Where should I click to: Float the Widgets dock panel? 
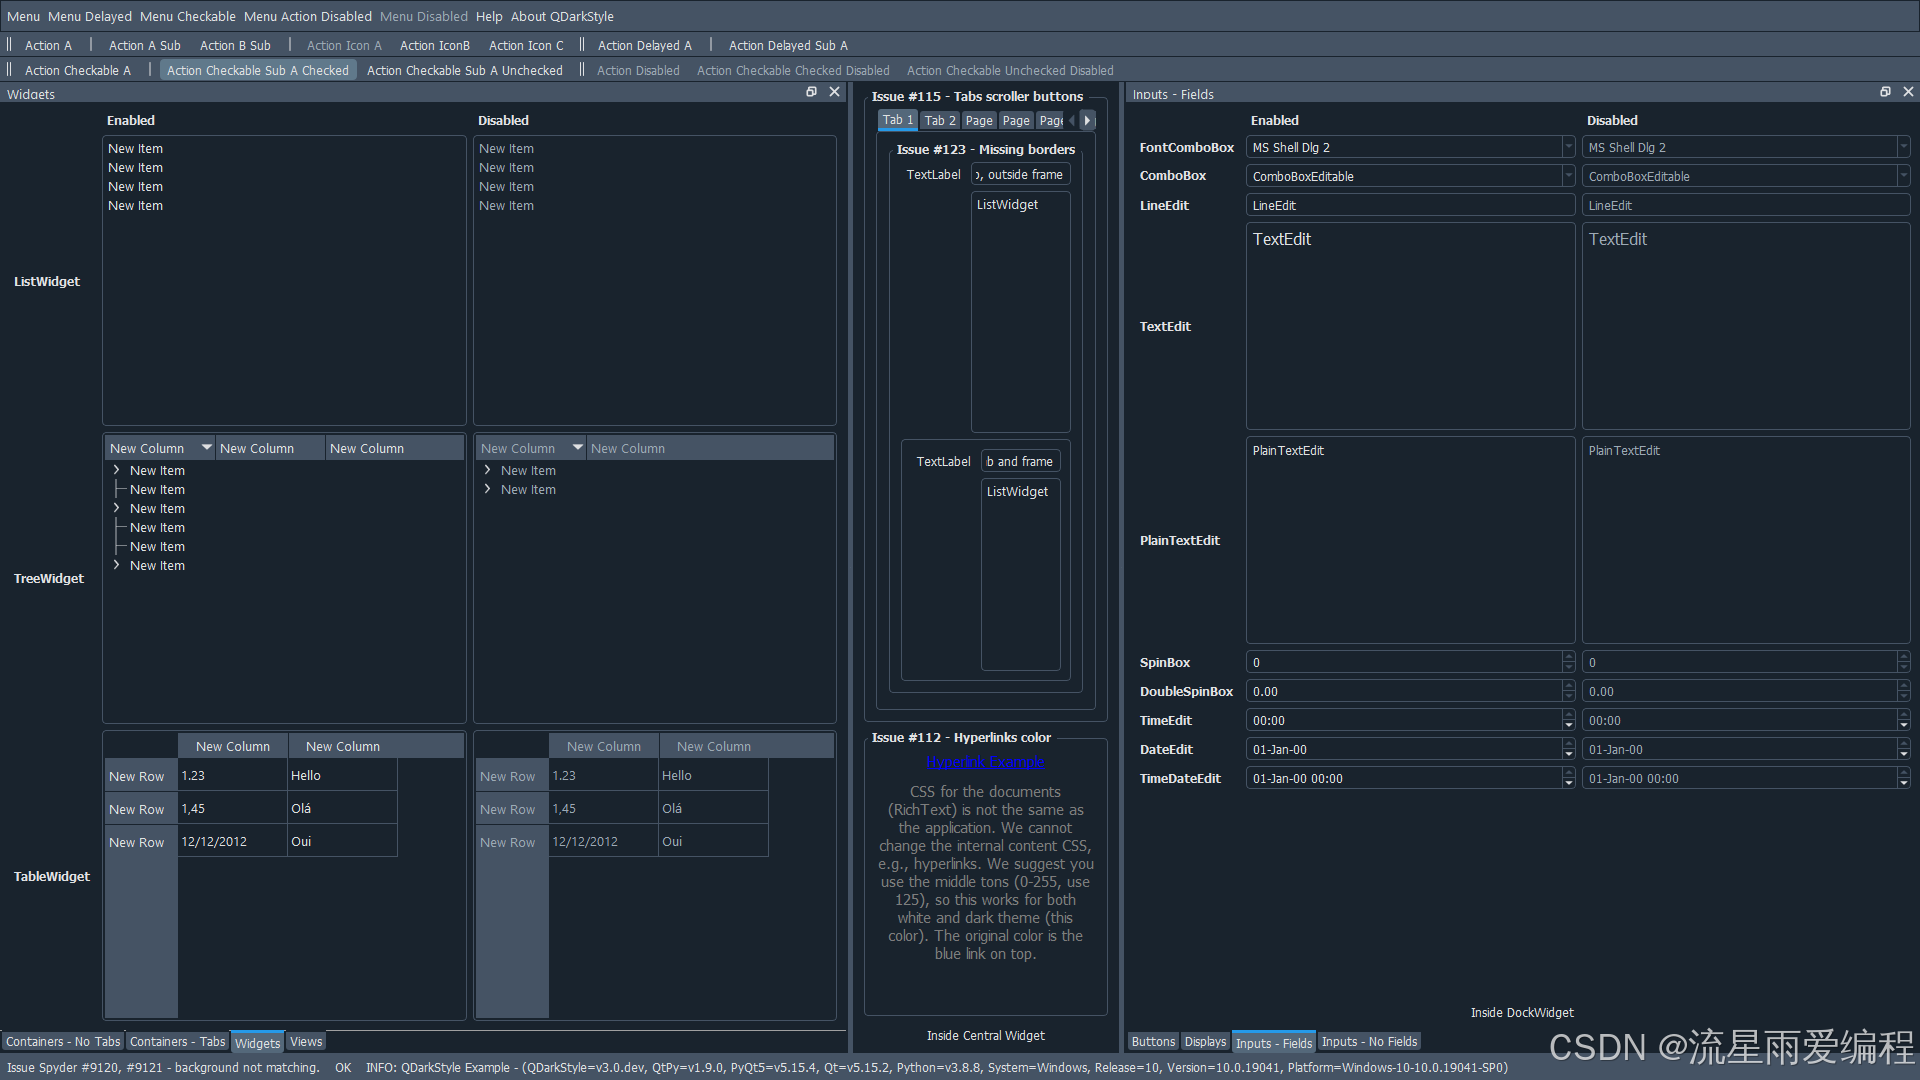tap(811, 92)
